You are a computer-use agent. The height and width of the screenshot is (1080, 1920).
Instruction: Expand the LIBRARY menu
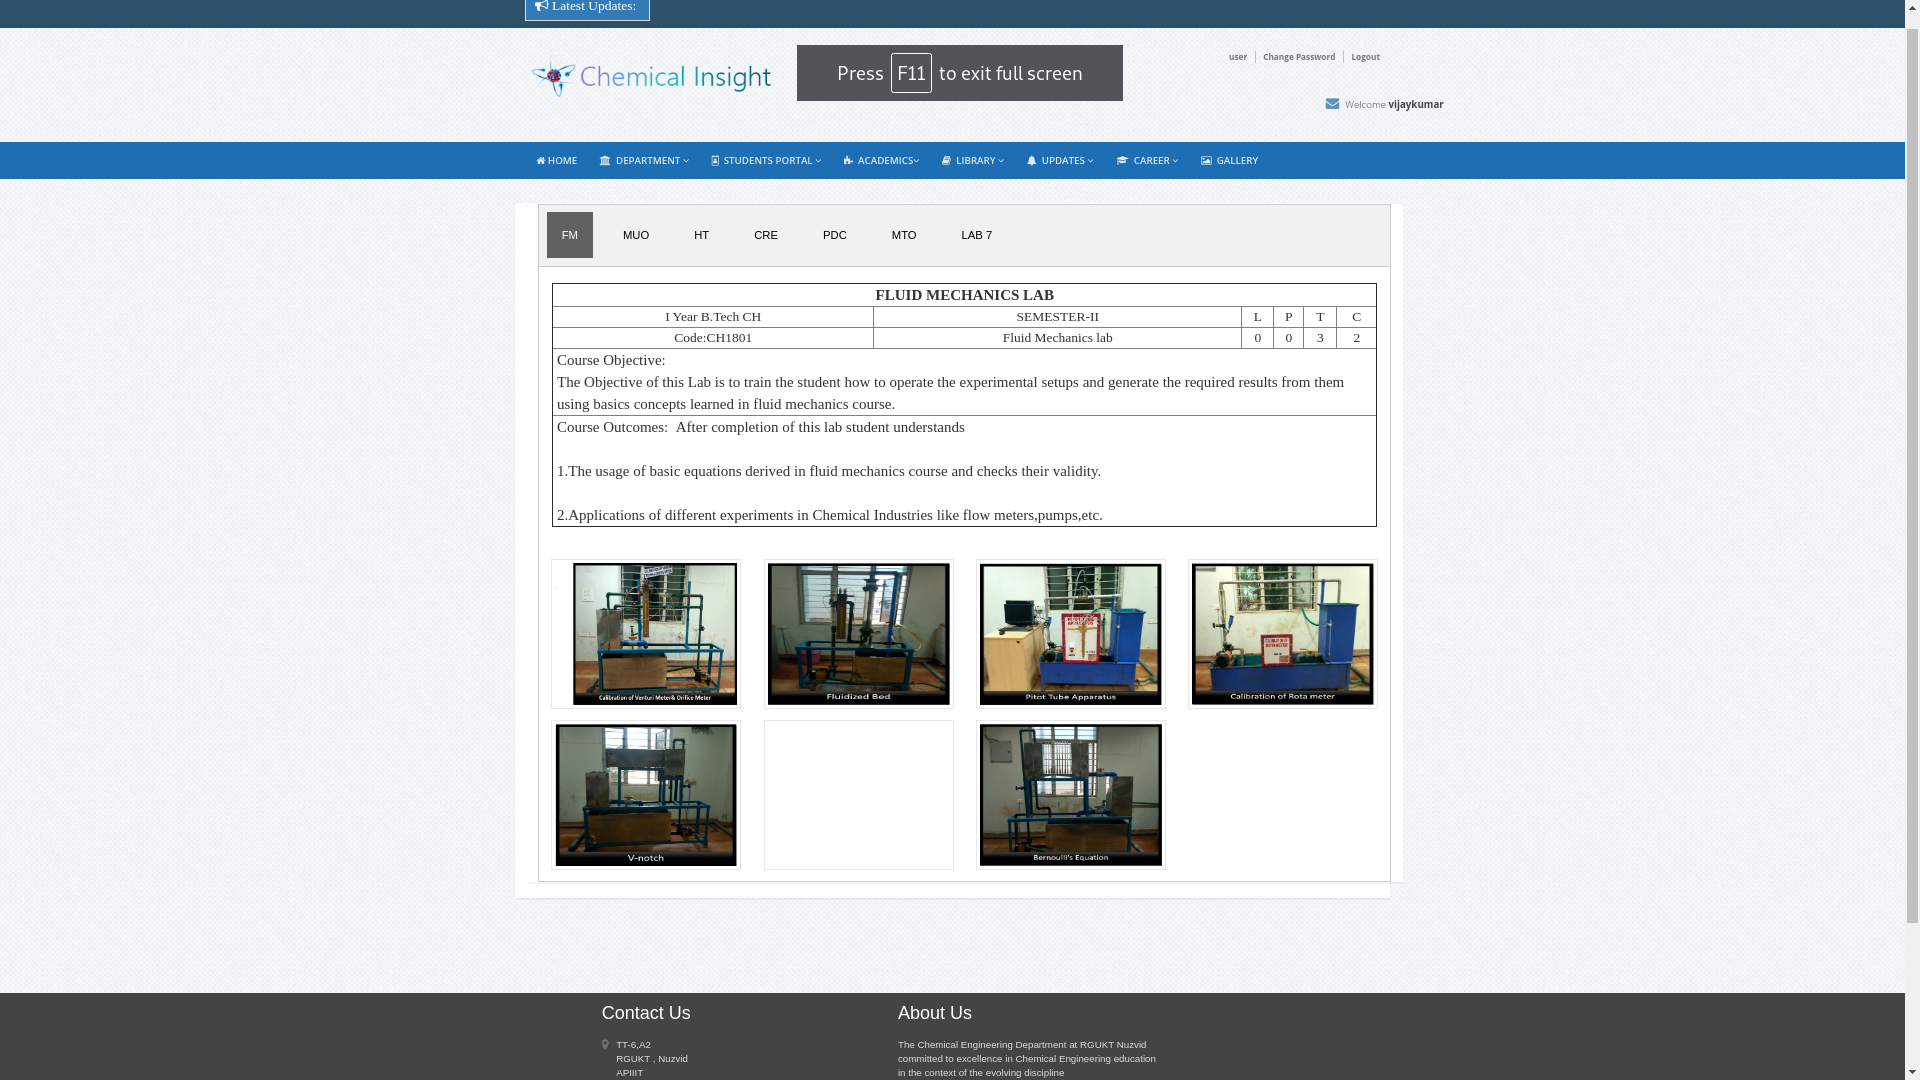[972, 161]
